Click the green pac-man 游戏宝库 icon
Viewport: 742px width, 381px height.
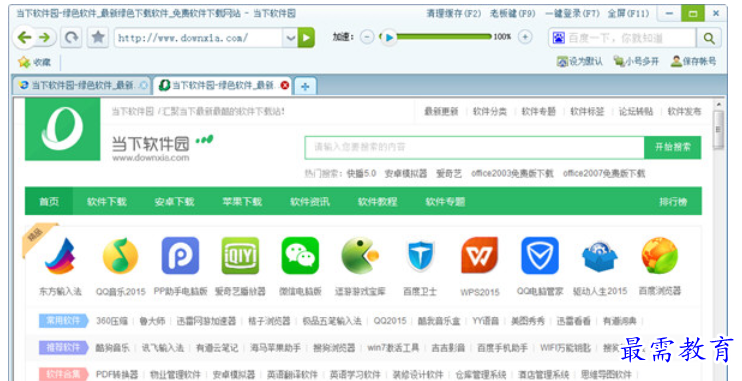360,256
